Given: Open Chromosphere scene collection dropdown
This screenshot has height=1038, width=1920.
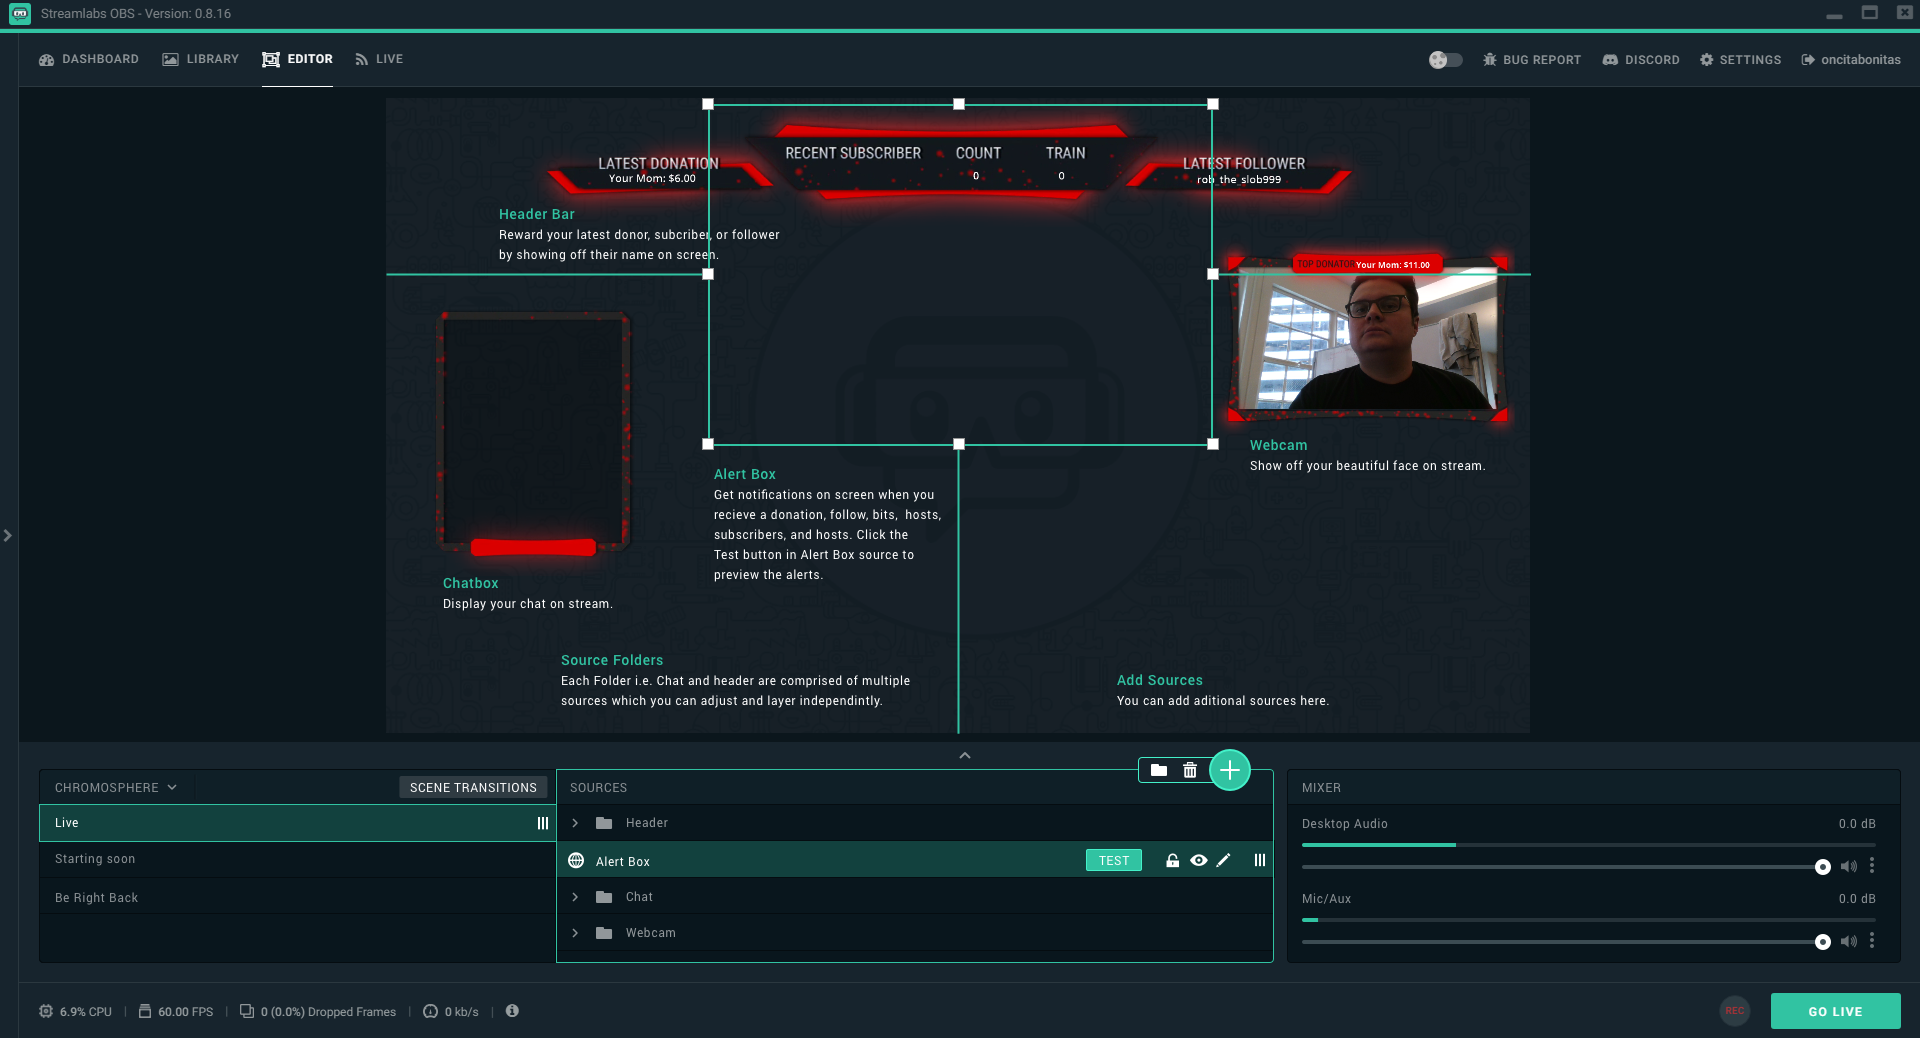Looking at the screenshot, I should click(116, 788).
